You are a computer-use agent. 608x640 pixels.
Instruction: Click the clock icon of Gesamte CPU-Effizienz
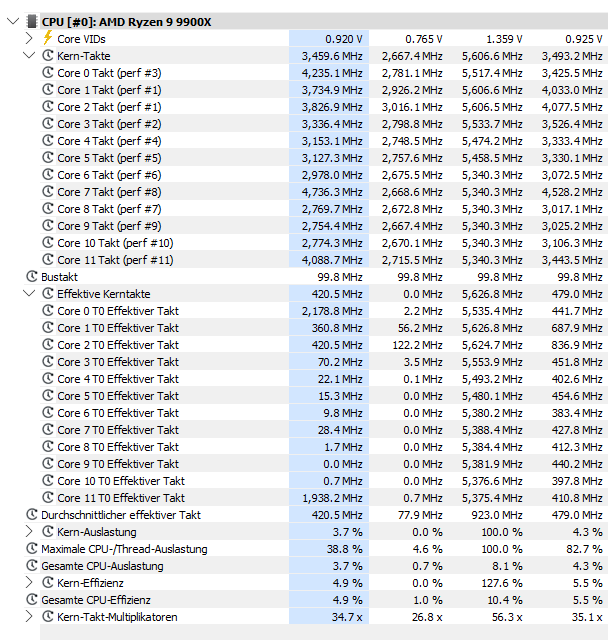[32, 600]
